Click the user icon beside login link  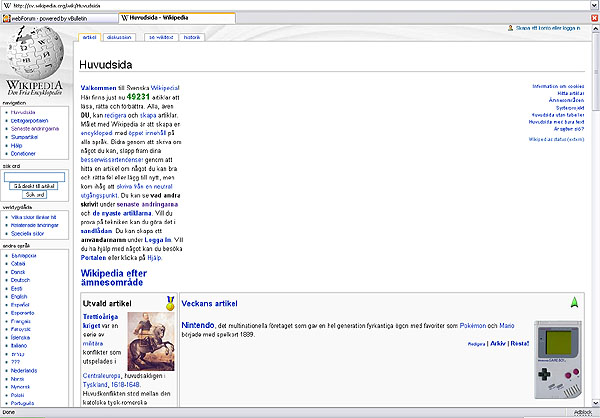coord(510,28)
